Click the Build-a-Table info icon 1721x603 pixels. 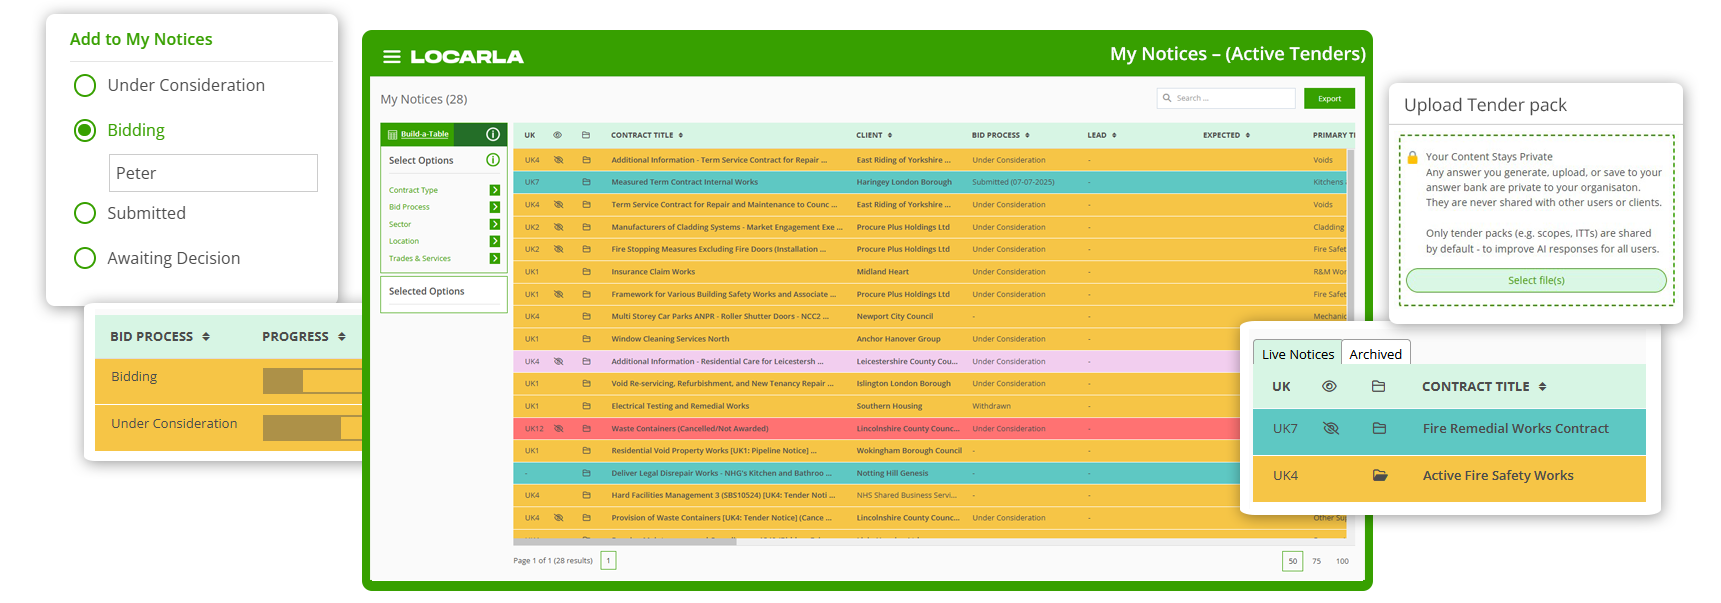493,134
